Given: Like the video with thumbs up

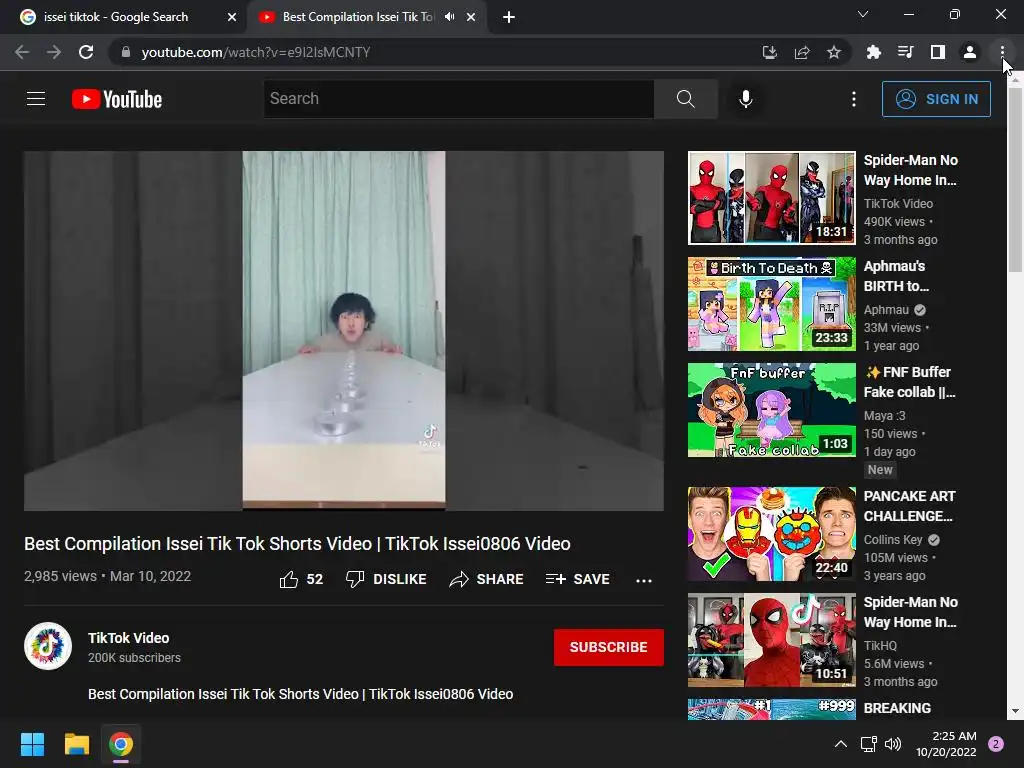Looking at the screenshot, I should [301, 579].
